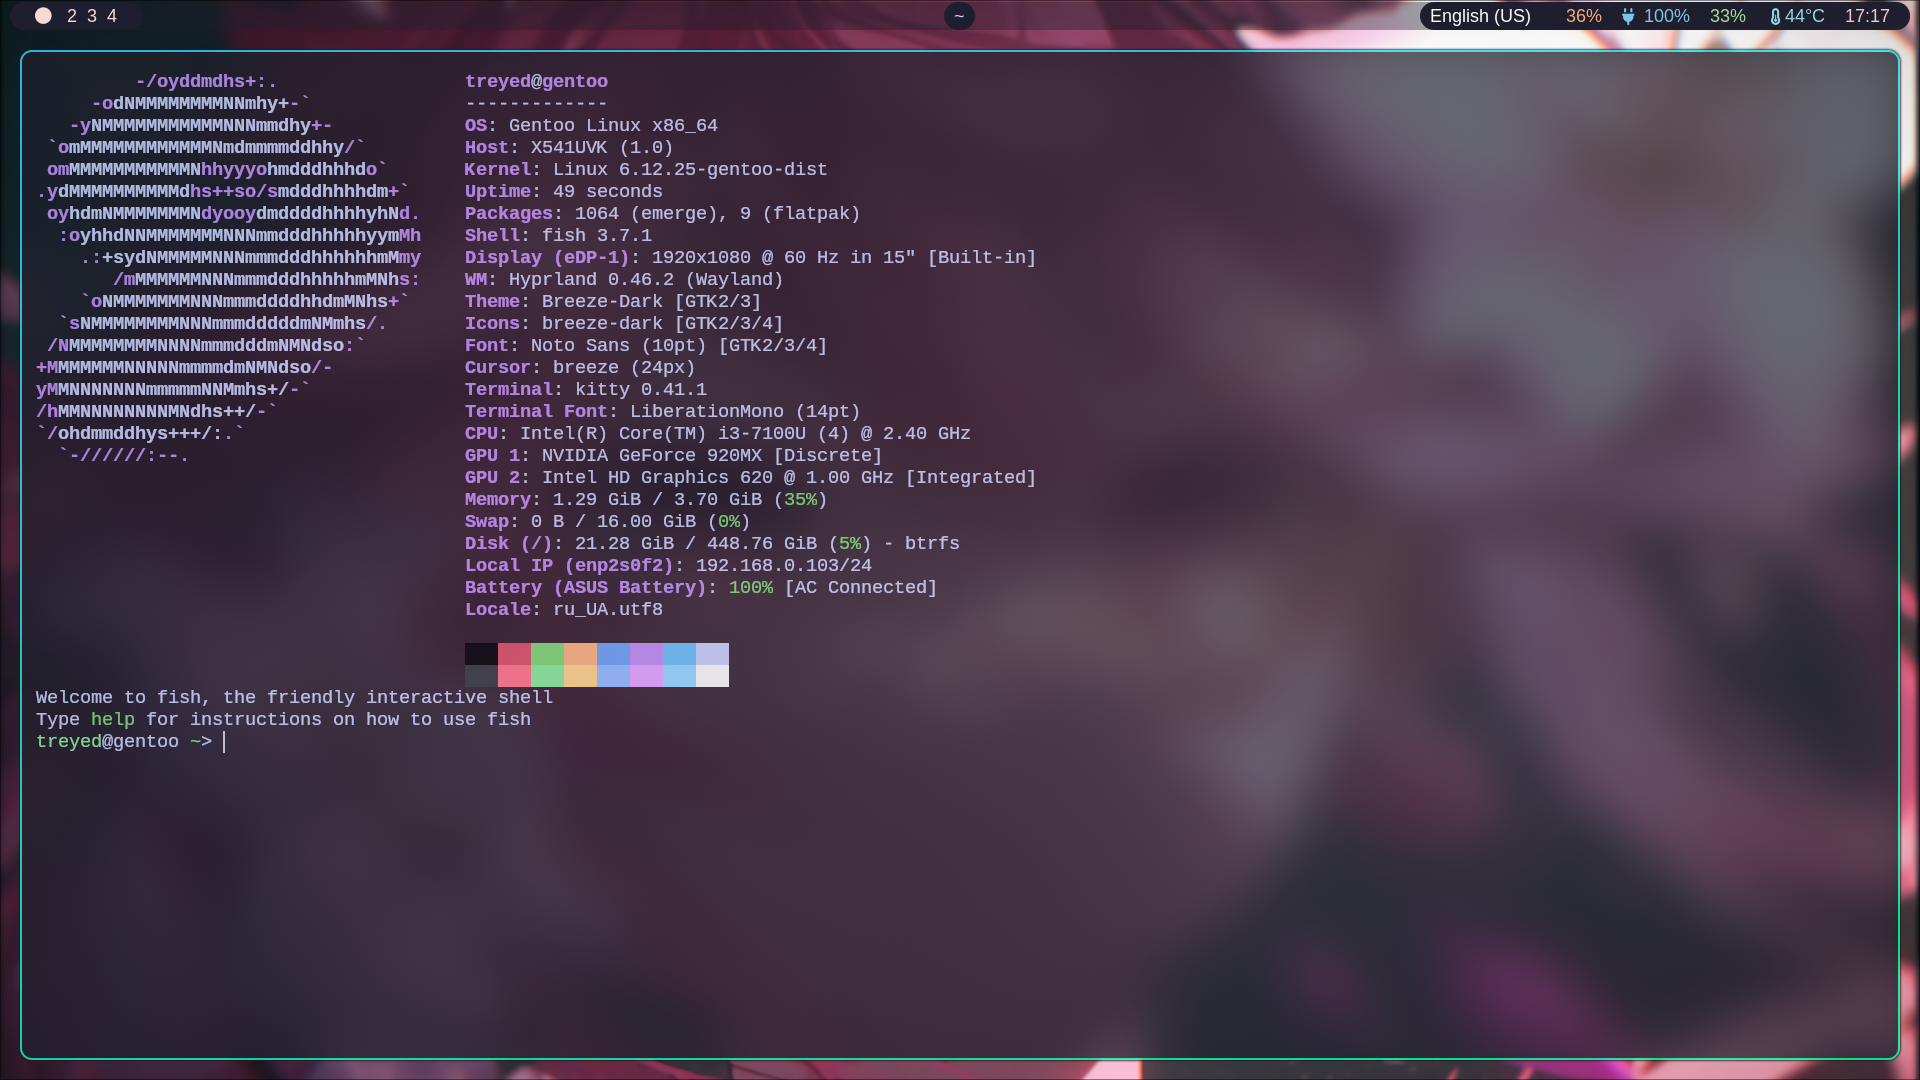Open the English (US) keyboard layout indicator
Image resolution: width=1920 pixels, height=1080 pixels.
[1479, 16]
